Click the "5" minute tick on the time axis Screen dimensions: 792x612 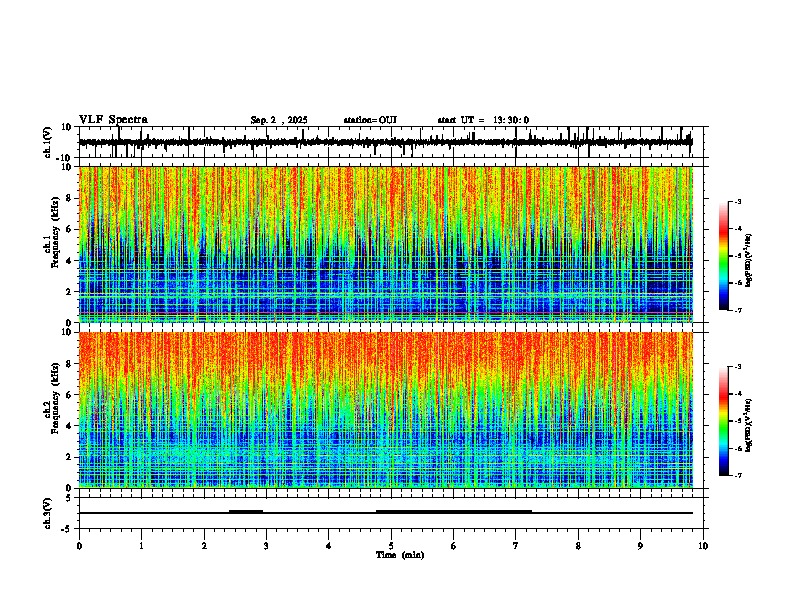click(x=391, y=546)
